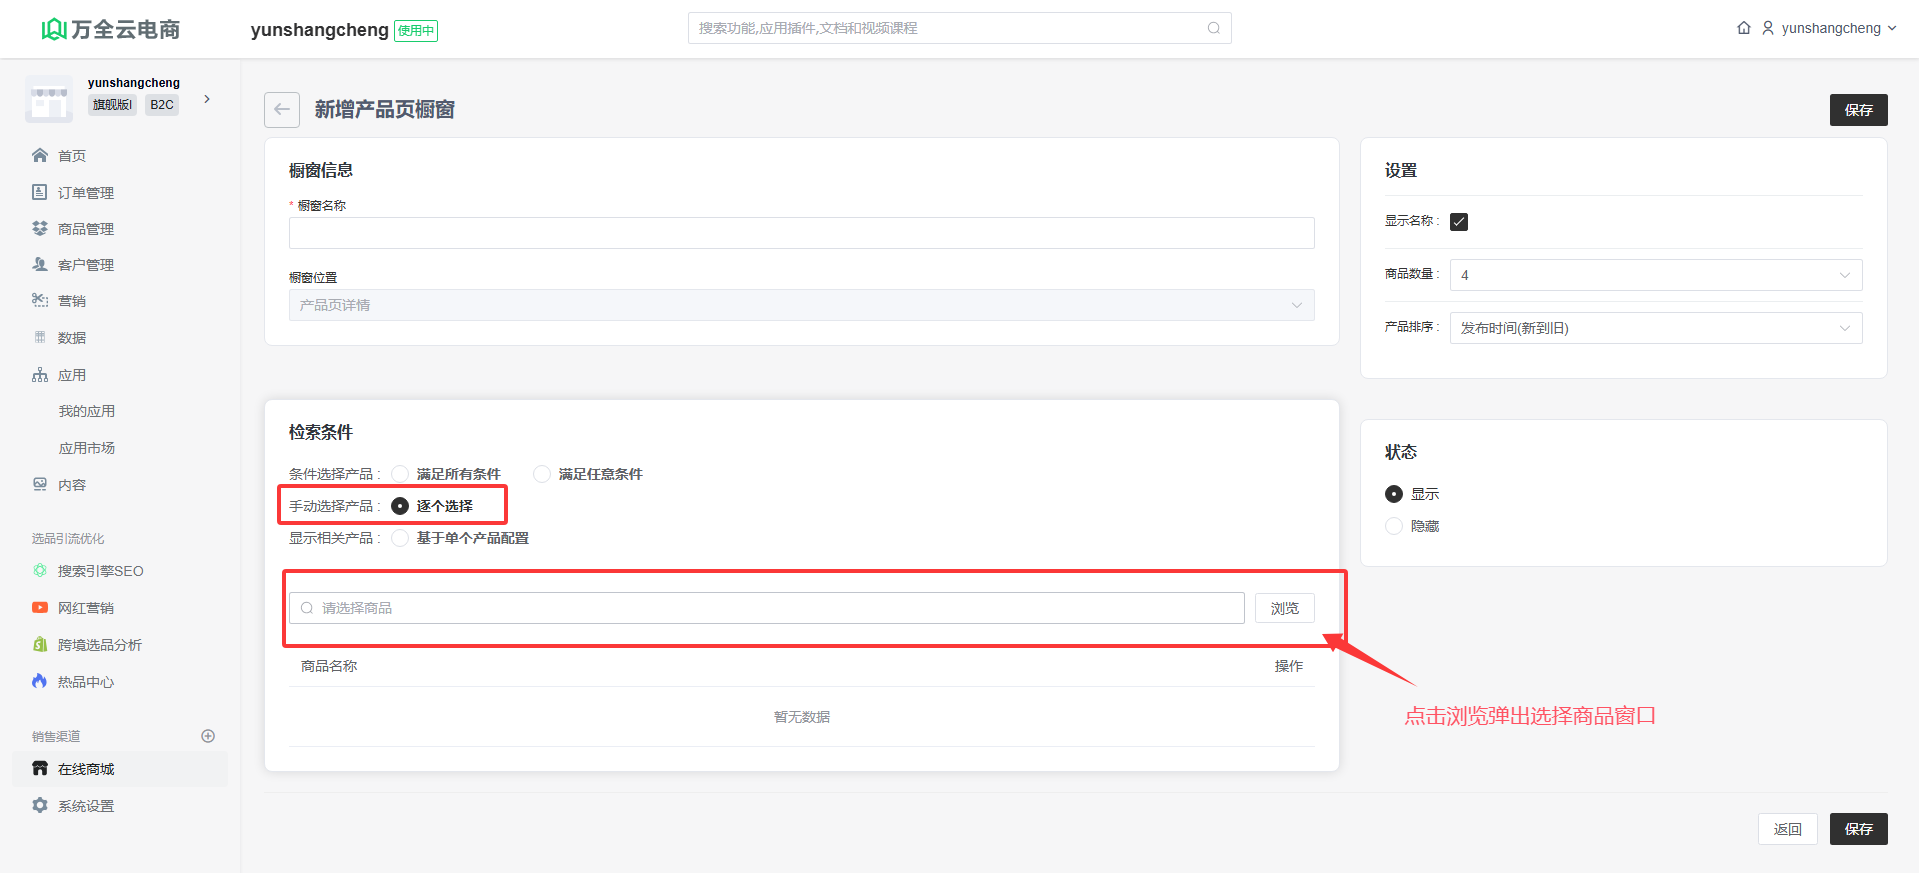1919x873 pixels.
Task: Click the back arrow beside page title
Action: coord(282,110)
